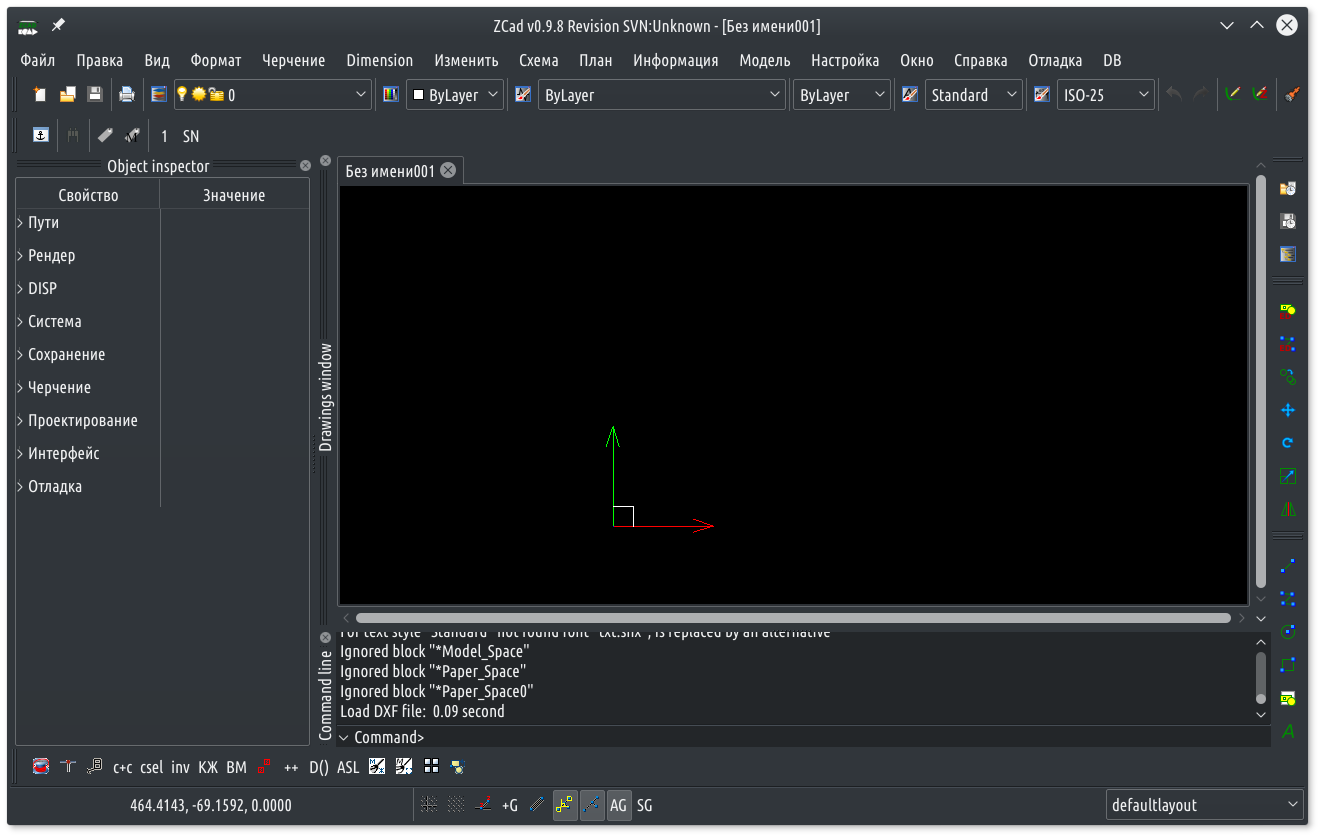Click the csel button in bottom toolbar

point(151,768)
